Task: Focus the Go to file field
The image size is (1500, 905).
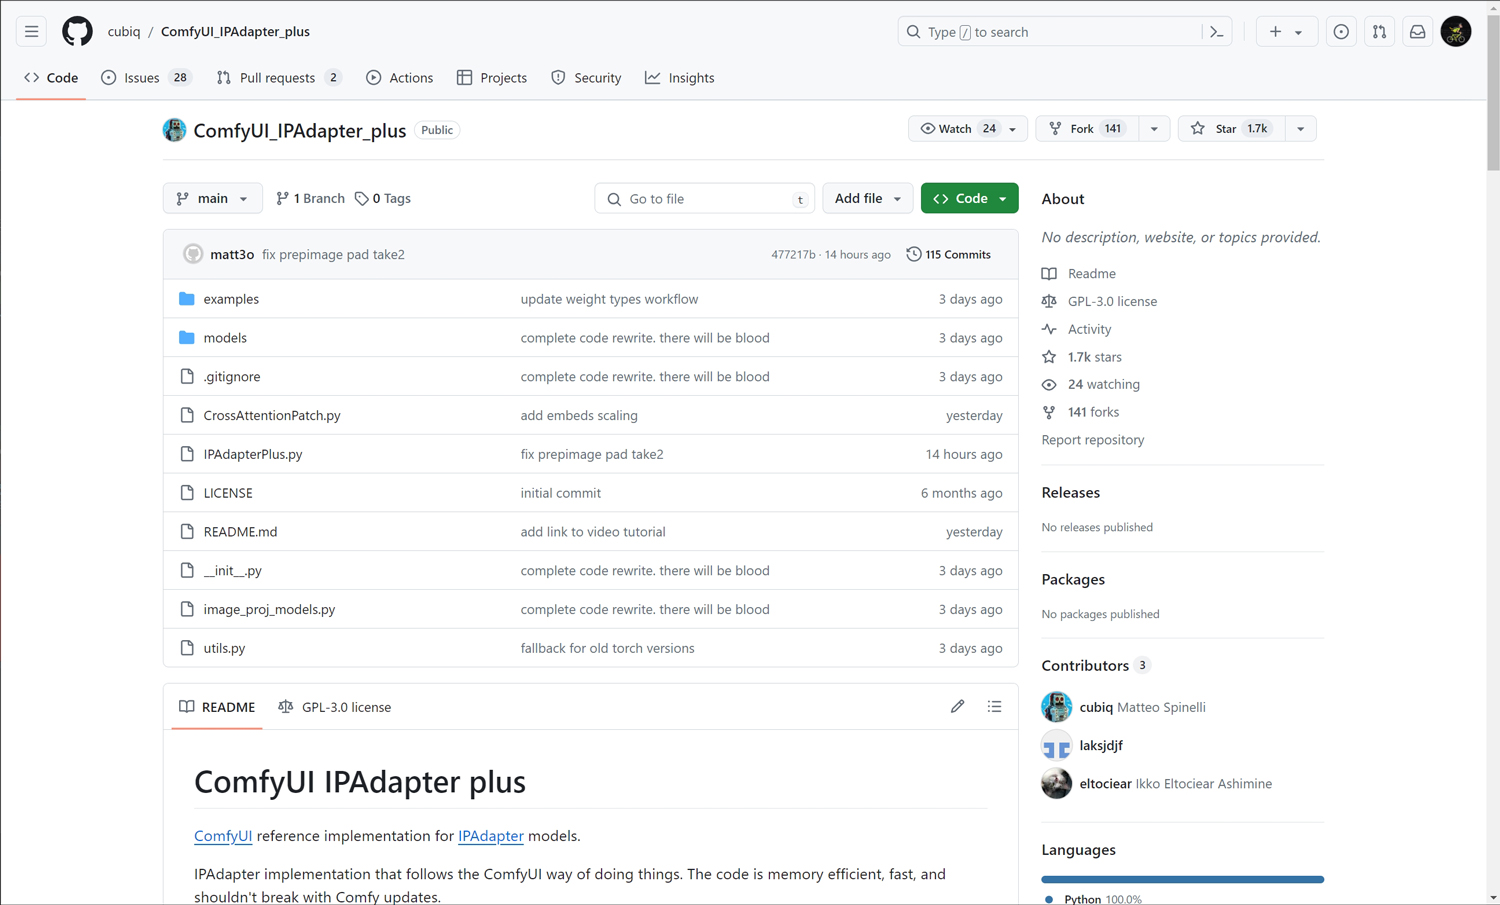Action: point(705,199)
